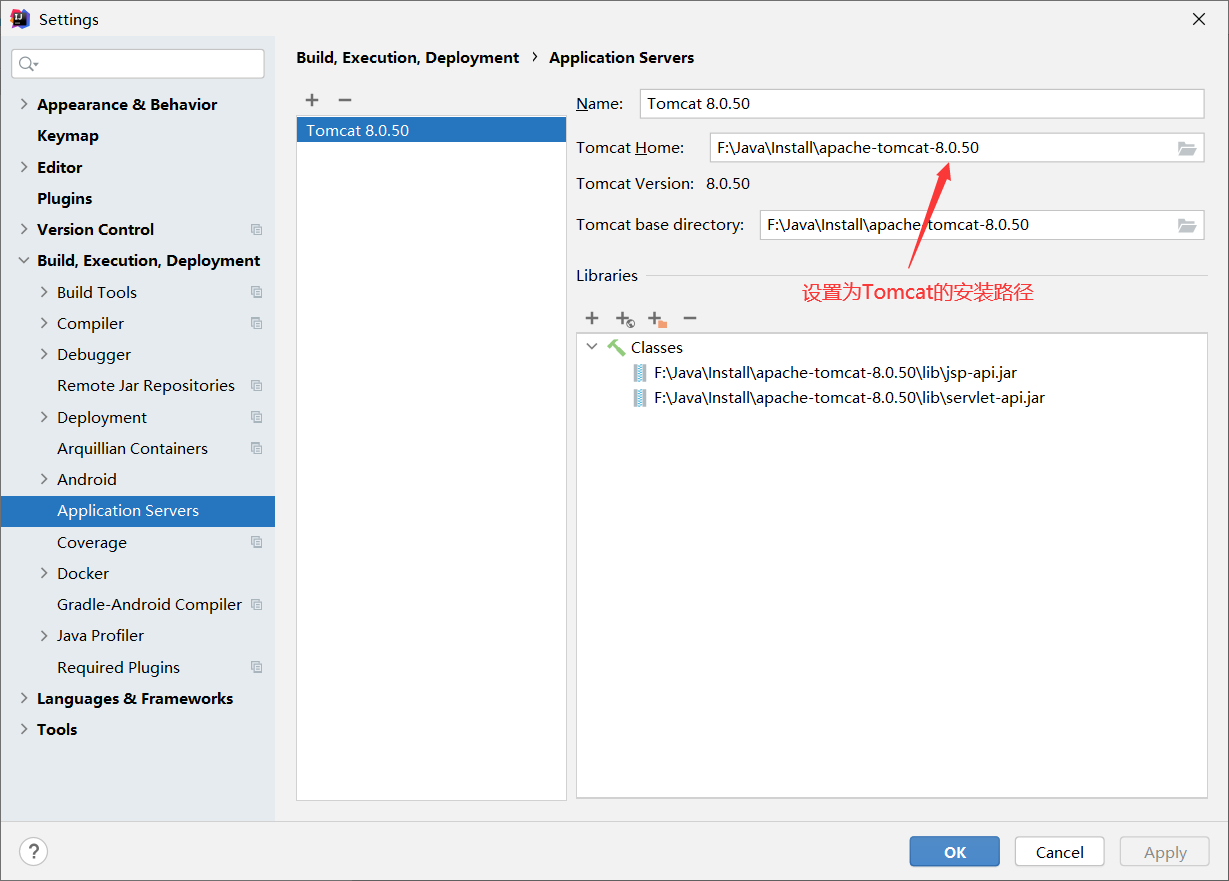Expand the Tools section
The height and width of the screenshot is (881, 1229).
(24, 729)
